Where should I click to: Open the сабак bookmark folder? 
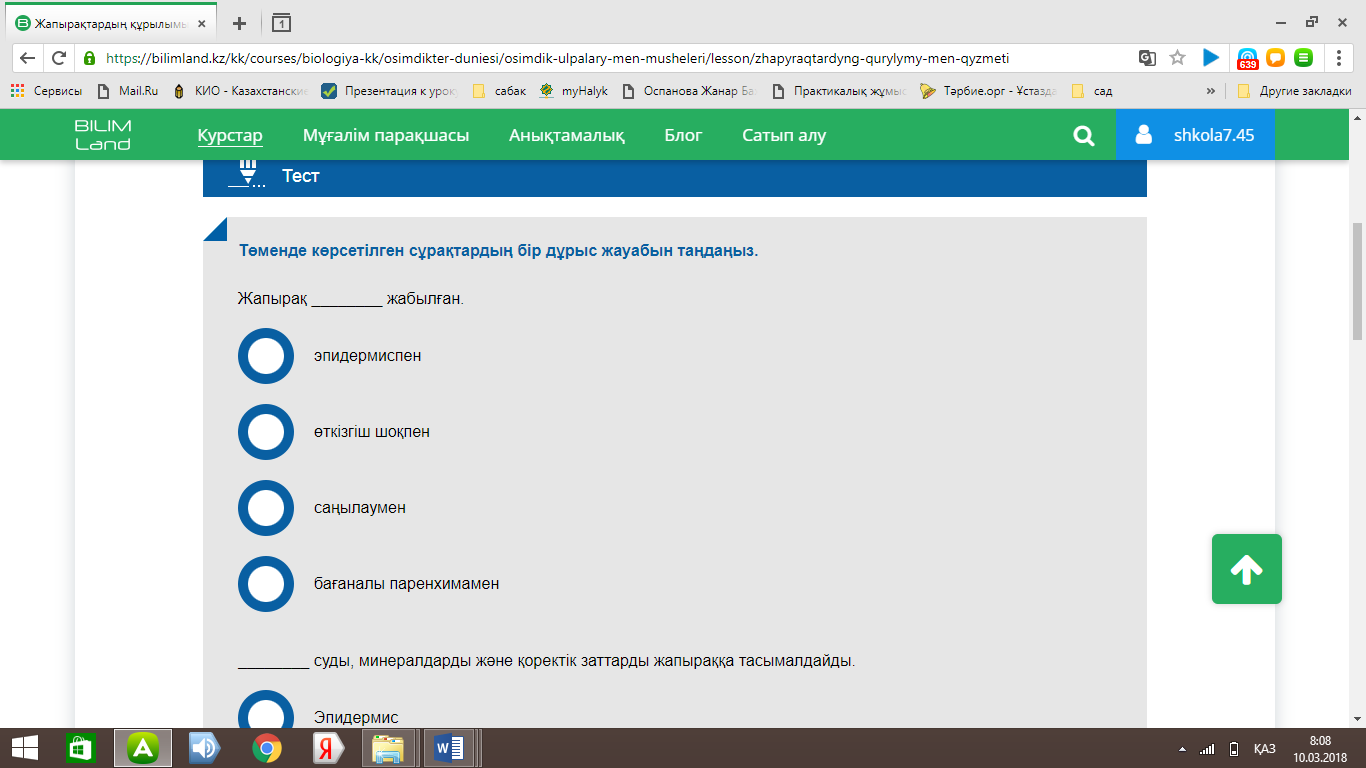(x=499, y=91)
